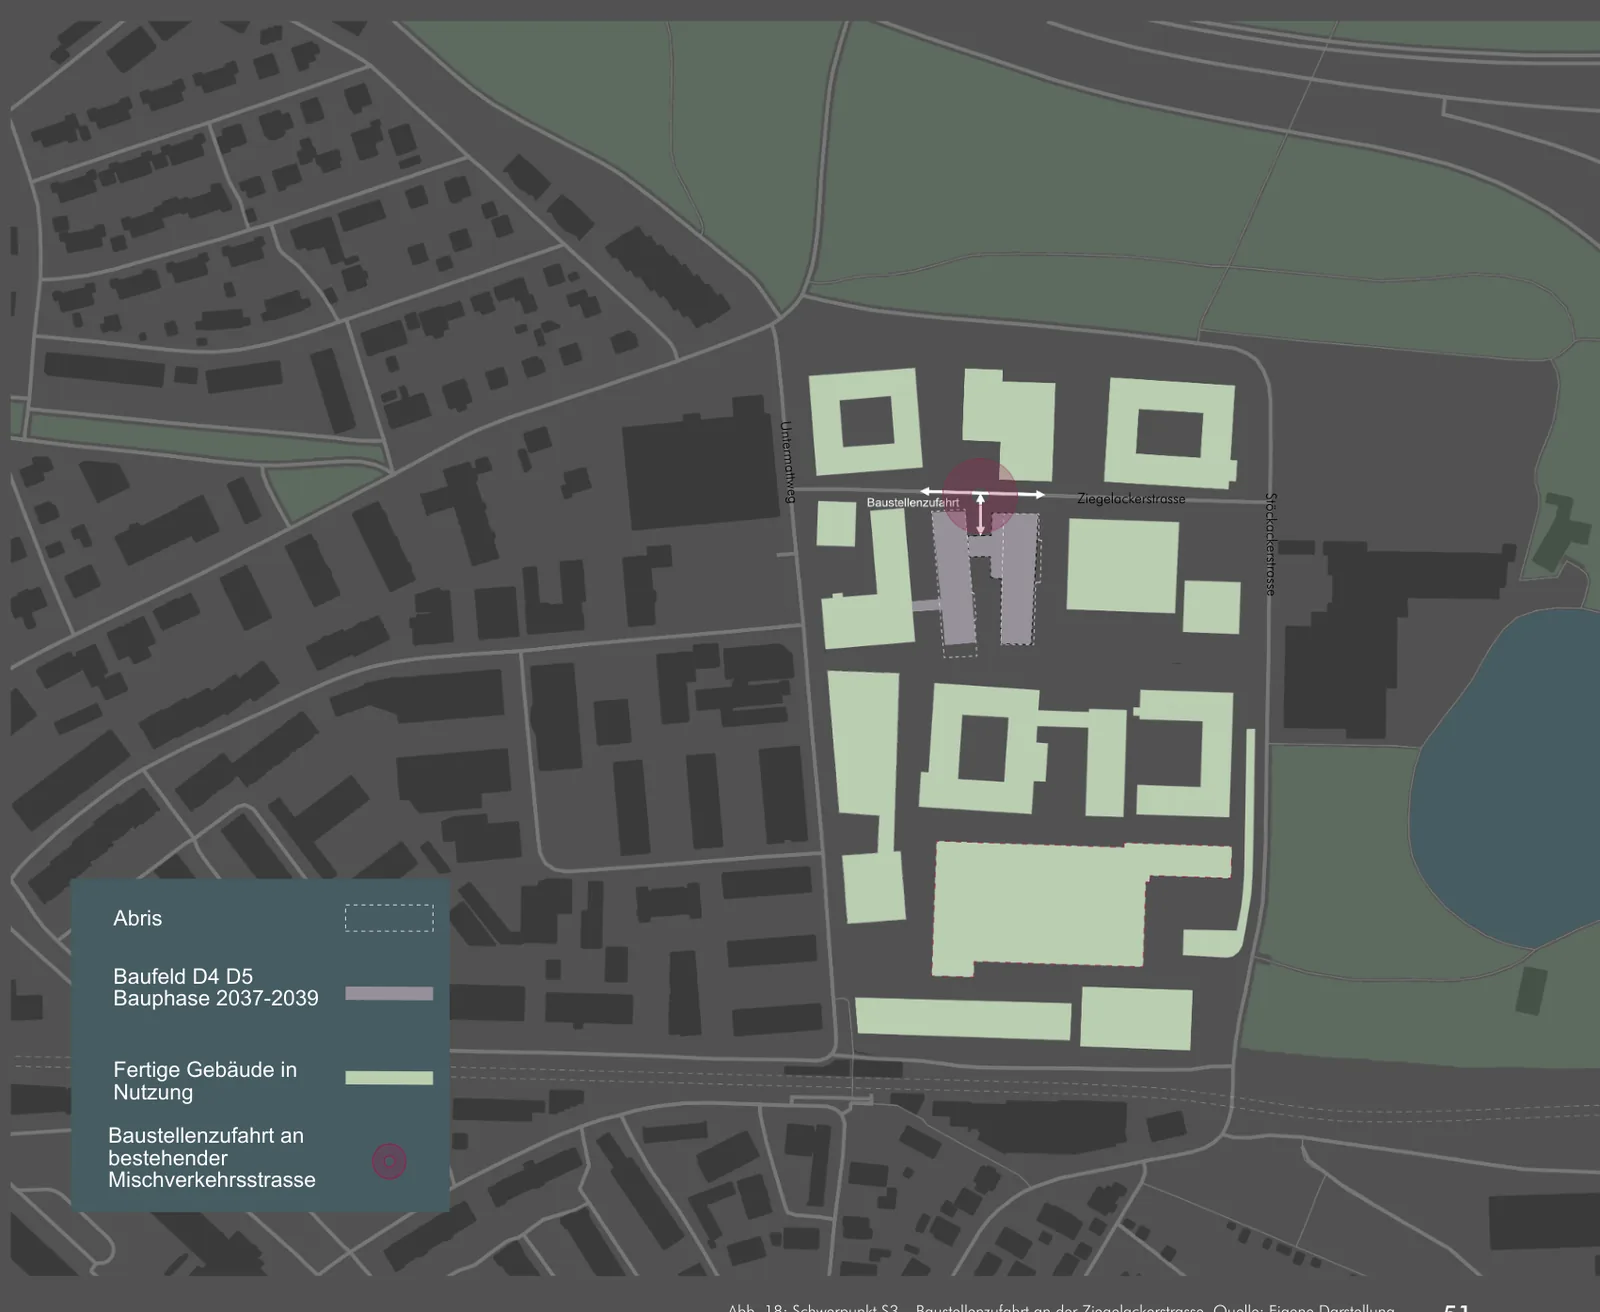Select the dashed Abris outline in the legend
Viewport: 1600px width, 1312px height.
click(x=389, y=918)
